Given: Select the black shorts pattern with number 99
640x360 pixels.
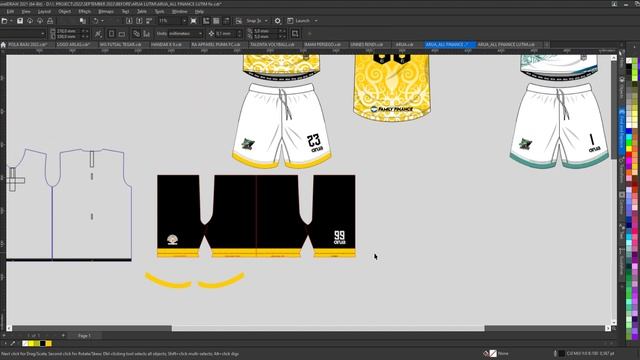Looking at the screenshot, I should click(256, 216).
